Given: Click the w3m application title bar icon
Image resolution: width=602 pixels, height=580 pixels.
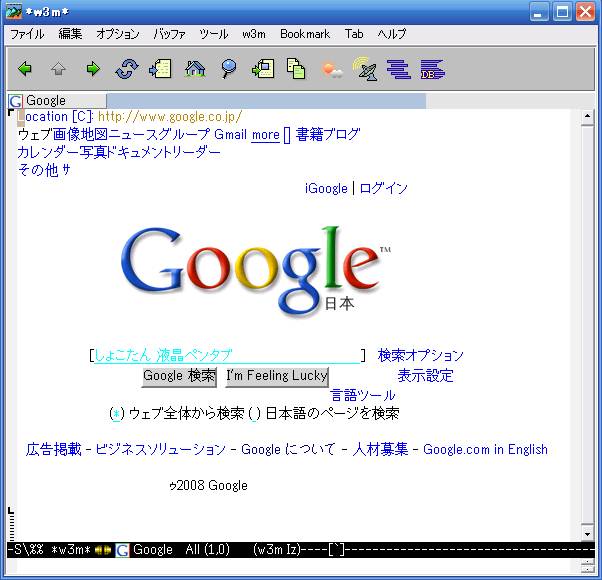Looking at the screenshot, I should point(13,12).
